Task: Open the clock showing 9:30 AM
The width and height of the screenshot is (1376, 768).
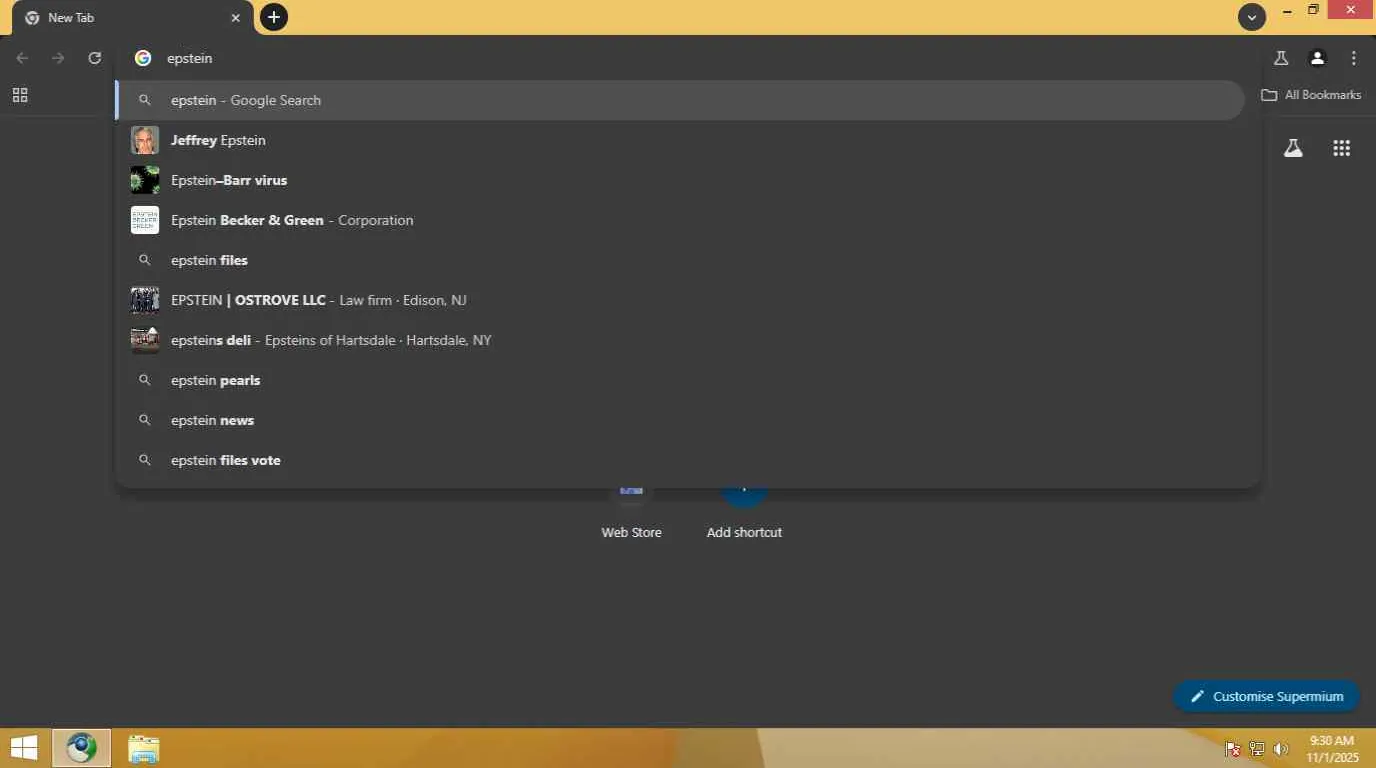Action: (1332, 749)
